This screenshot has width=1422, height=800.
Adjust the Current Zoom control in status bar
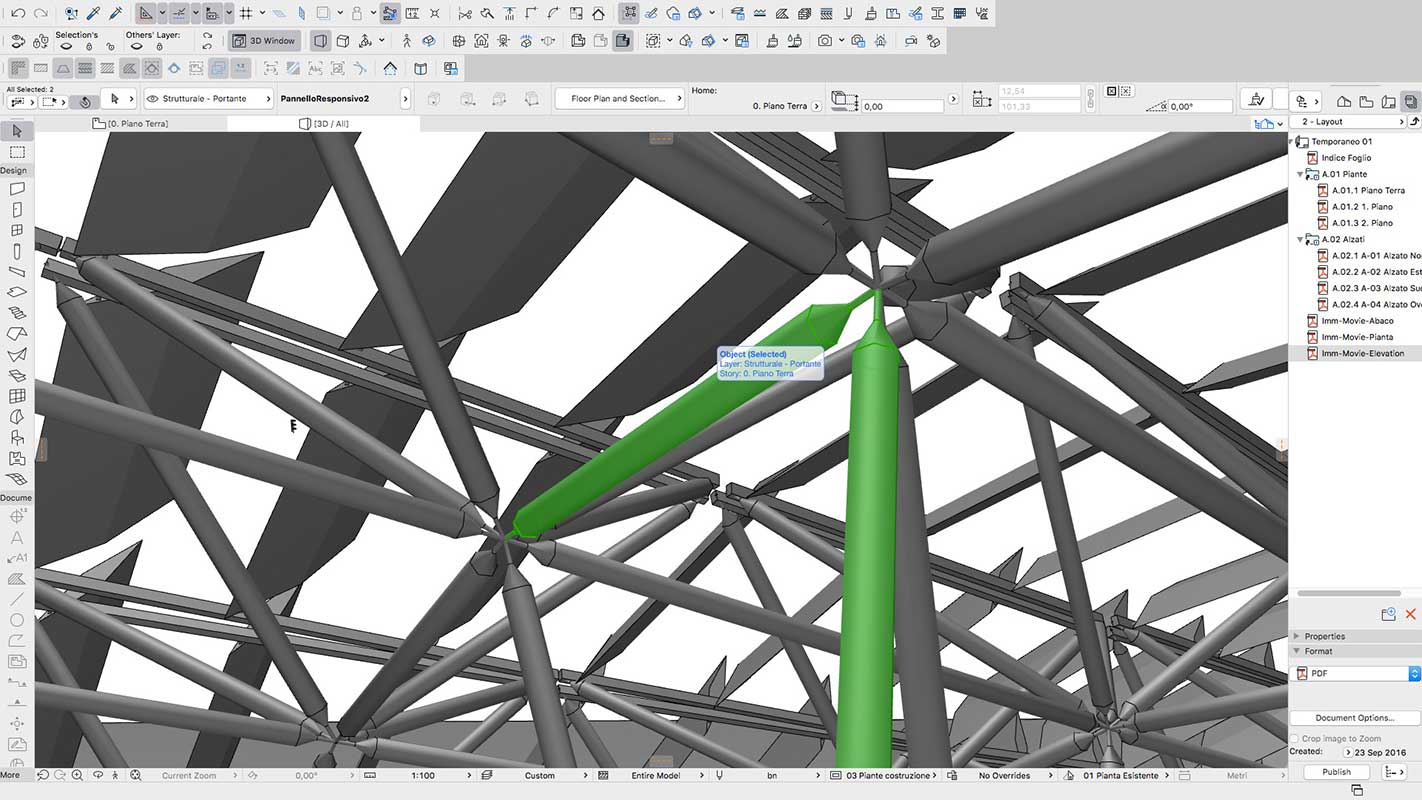[190, 774]
